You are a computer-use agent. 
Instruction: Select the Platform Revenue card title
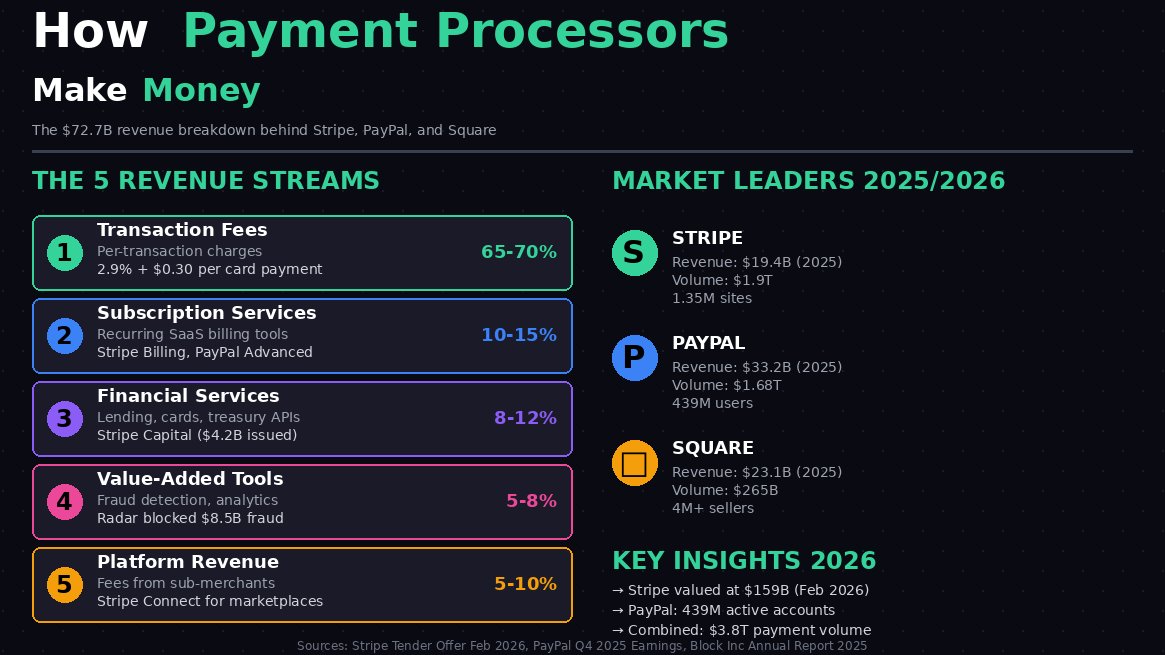click(x=188, y=562)
